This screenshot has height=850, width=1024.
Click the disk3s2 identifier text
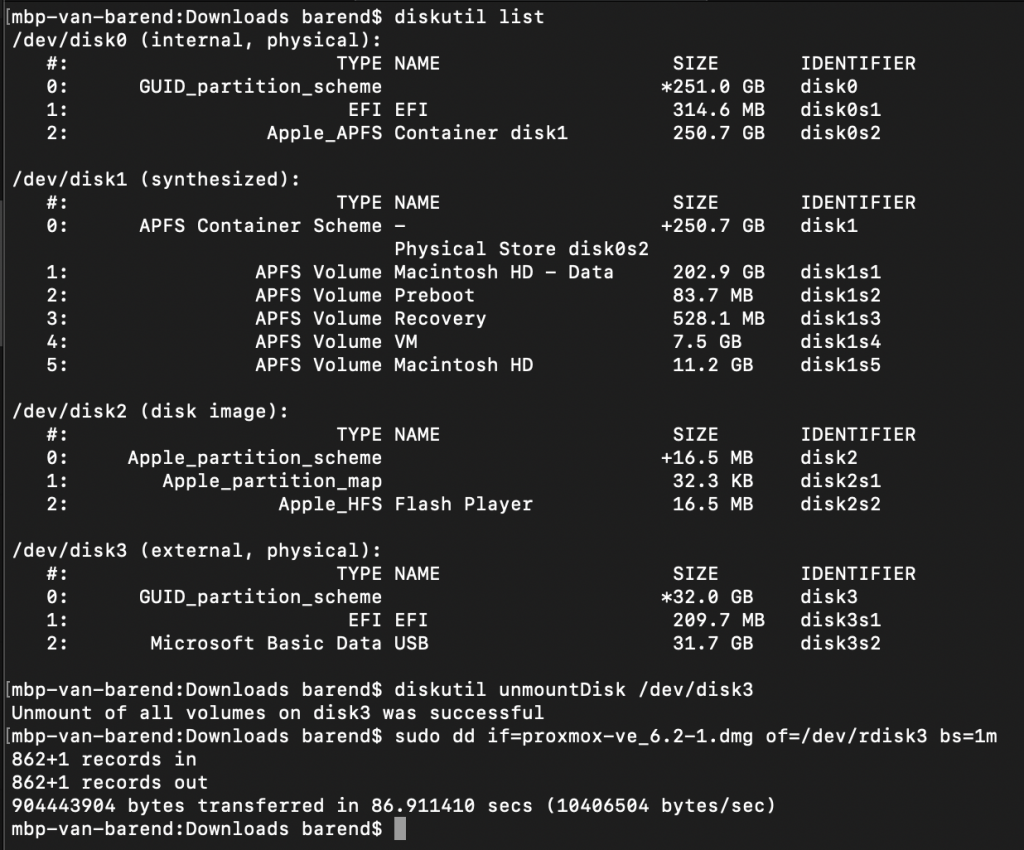coord(840,643)
